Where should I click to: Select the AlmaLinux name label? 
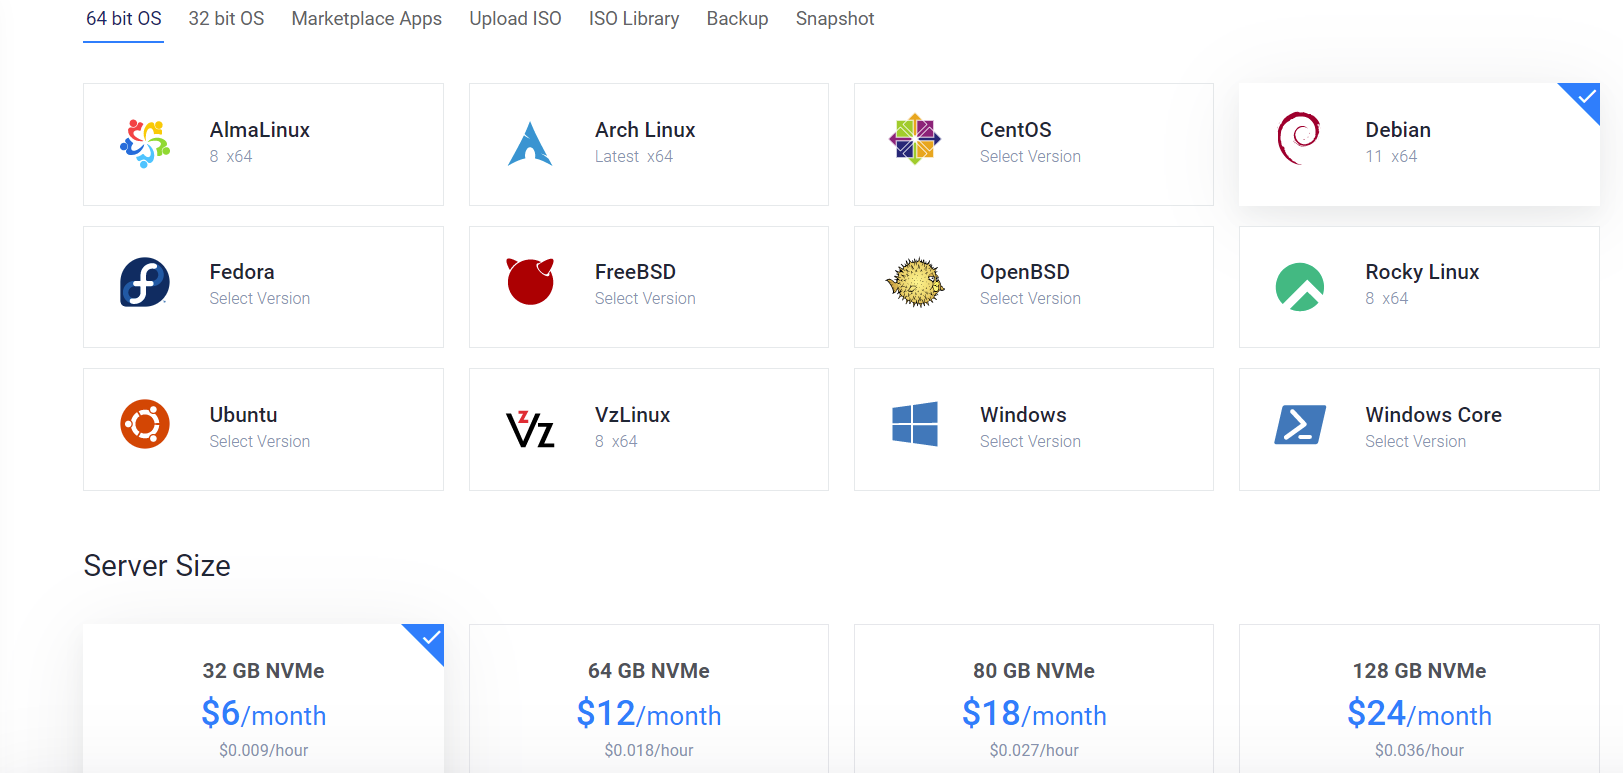[260, 130]
